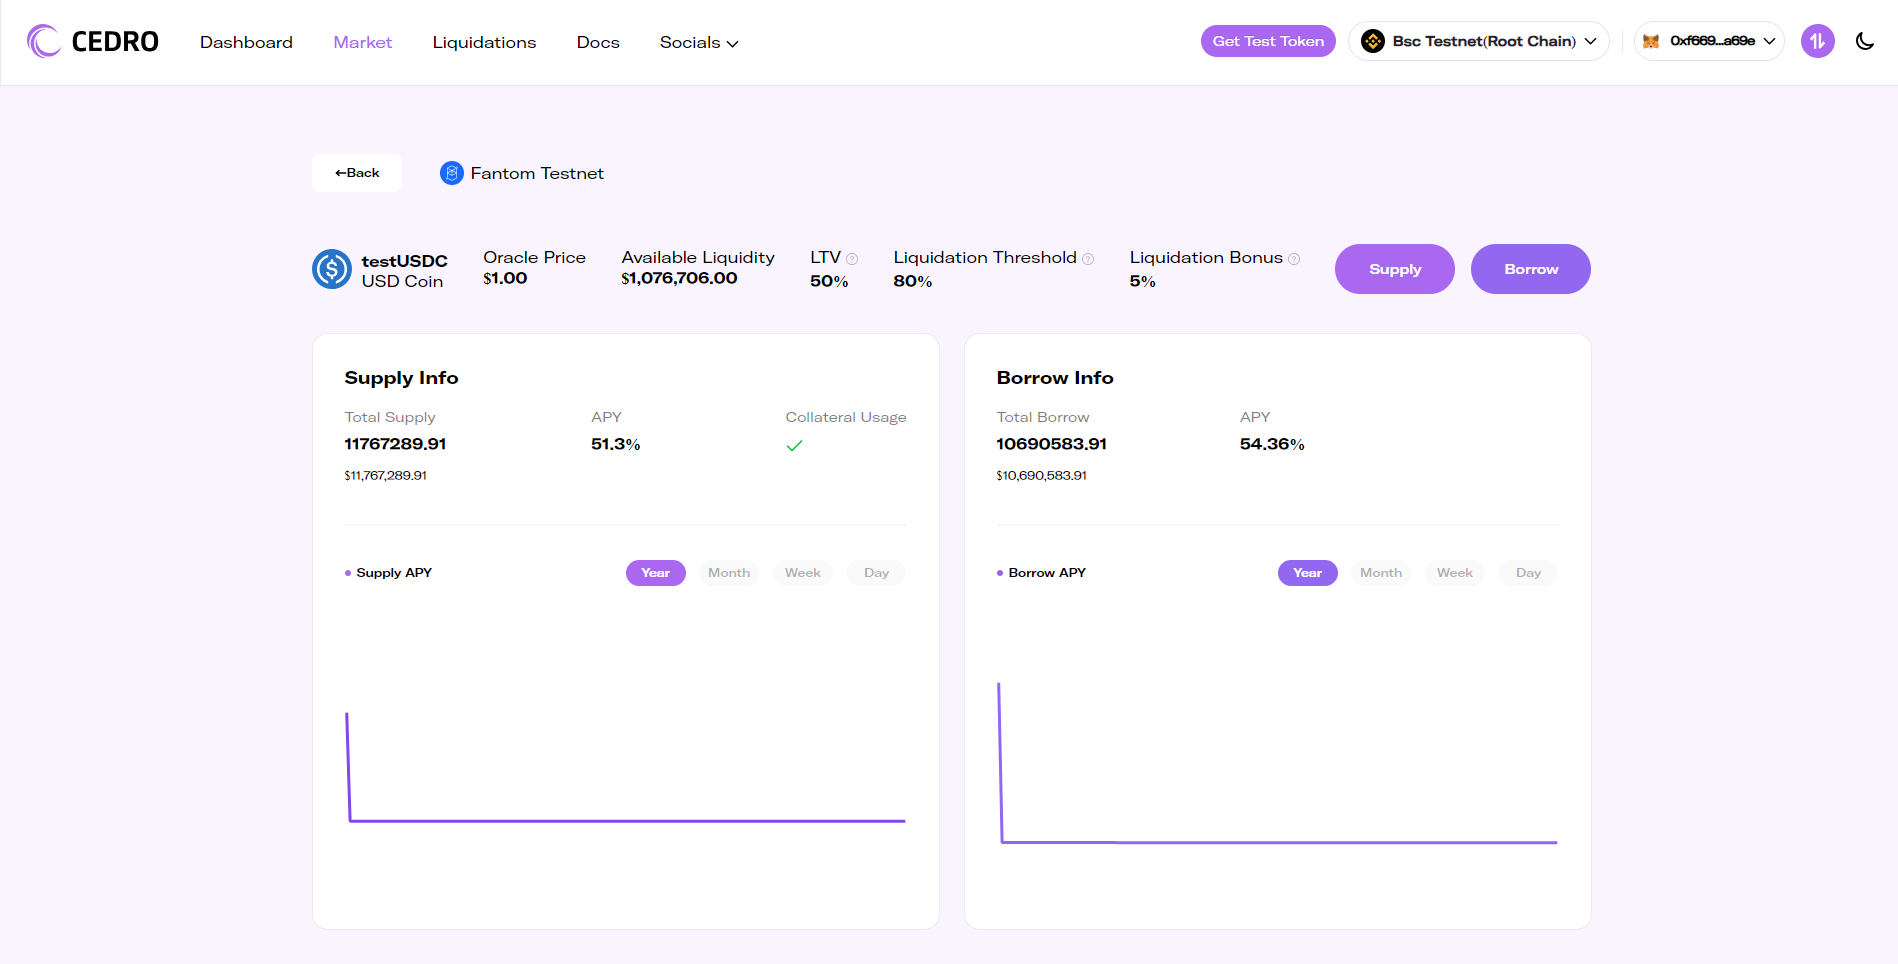
Task: Open the wallet address 0xf669 dropdown
Action: 1709,41
